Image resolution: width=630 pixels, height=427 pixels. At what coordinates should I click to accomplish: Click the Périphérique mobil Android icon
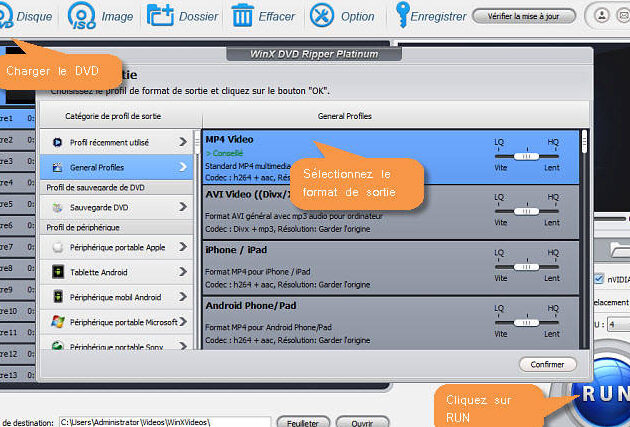tap(58, 297)
